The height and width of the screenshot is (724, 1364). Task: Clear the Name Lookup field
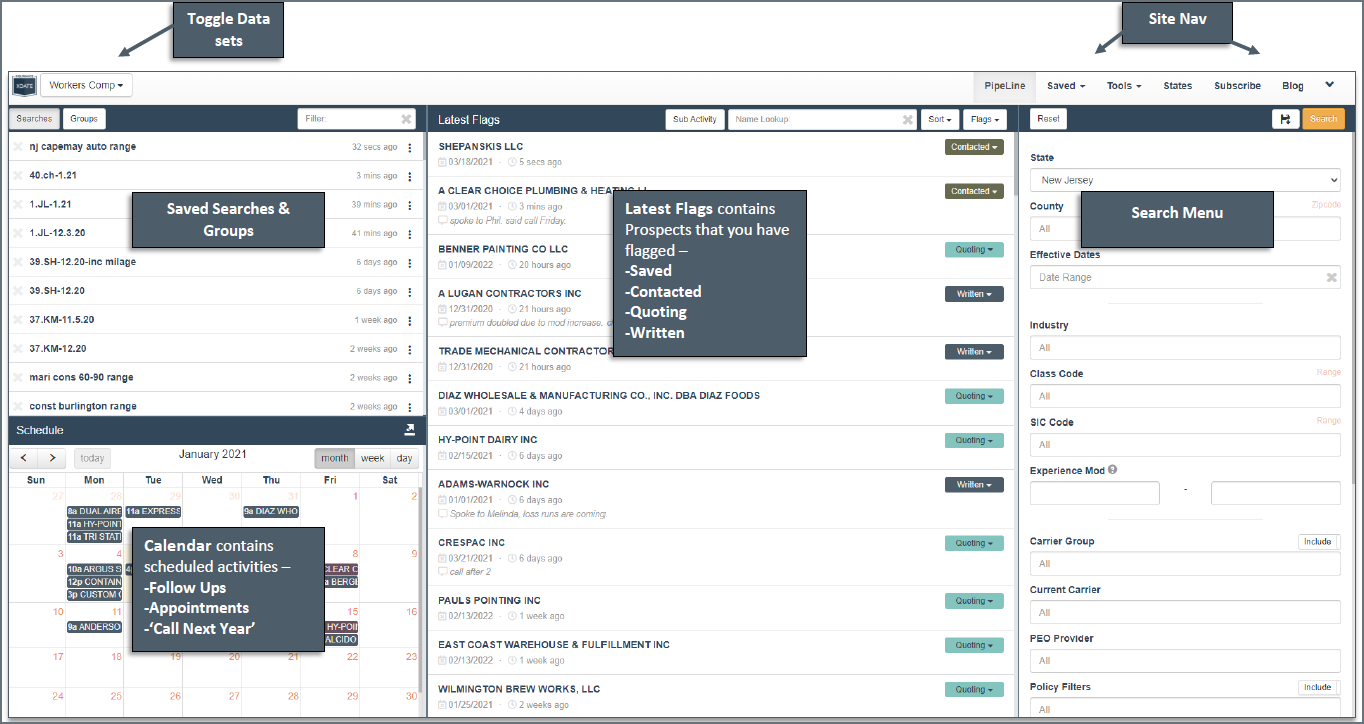[908, 119]
